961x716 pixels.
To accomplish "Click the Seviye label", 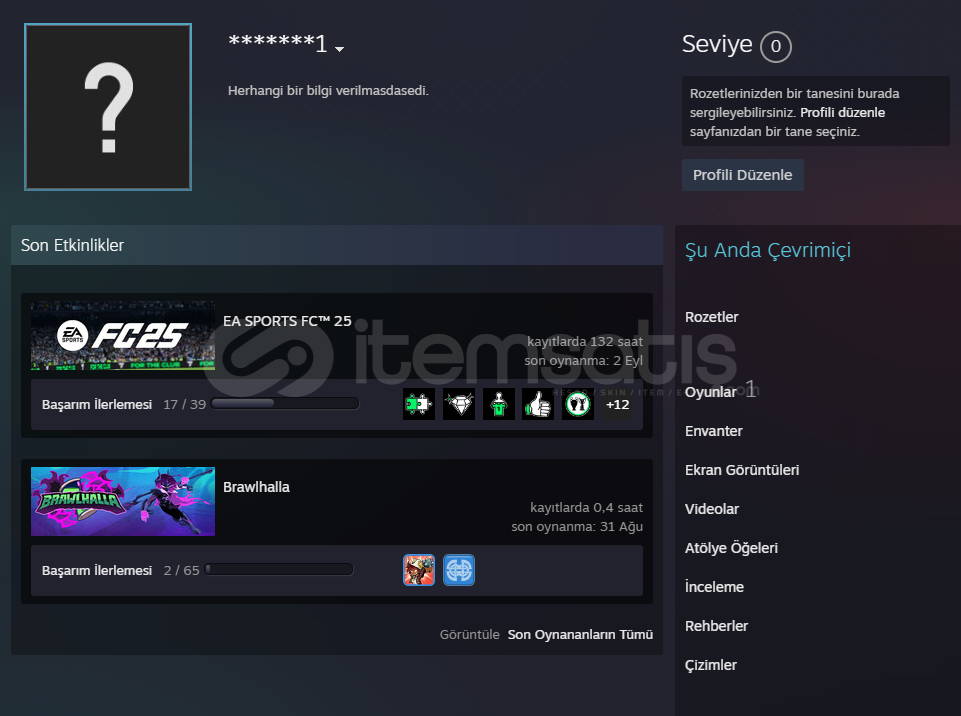I will click(x=717, y=44).
